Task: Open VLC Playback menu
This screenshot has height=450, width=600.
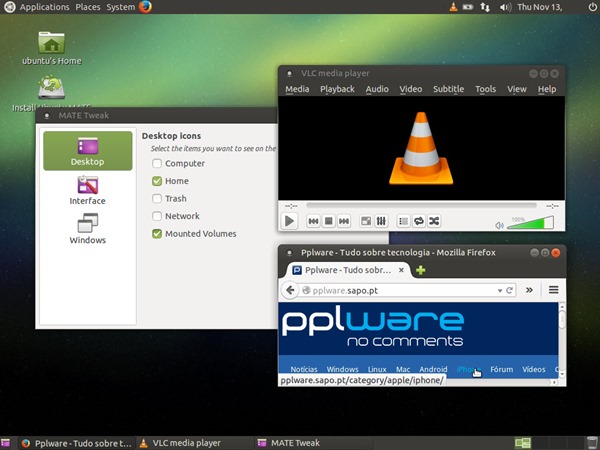Action: click(x=337, y=89)
